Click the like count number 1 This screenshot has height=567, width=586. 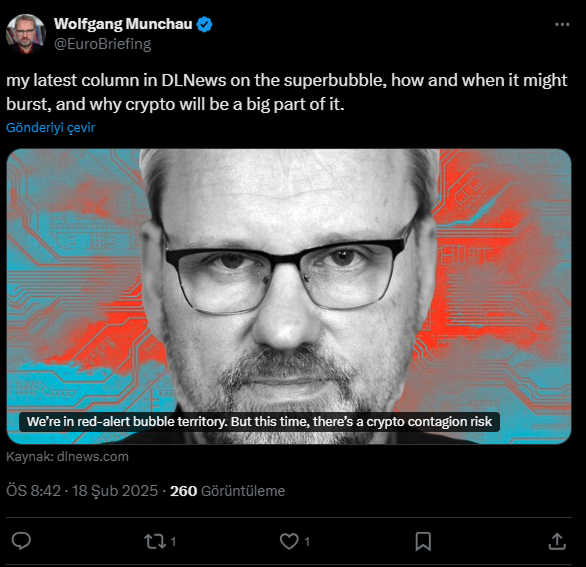[307, 542]
